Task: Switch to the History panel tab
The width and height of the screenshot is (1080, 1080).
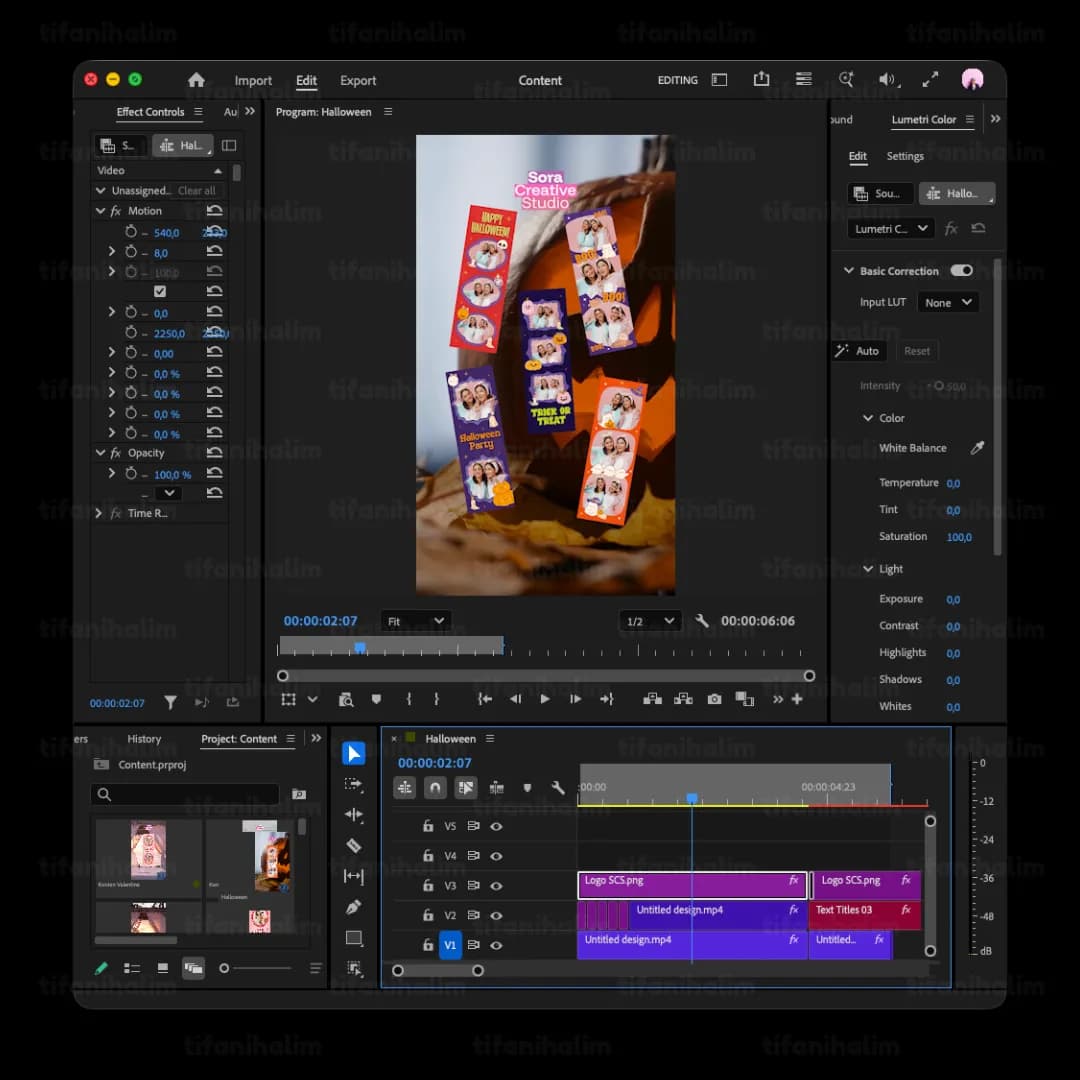Action: click(x=144, y=738)
